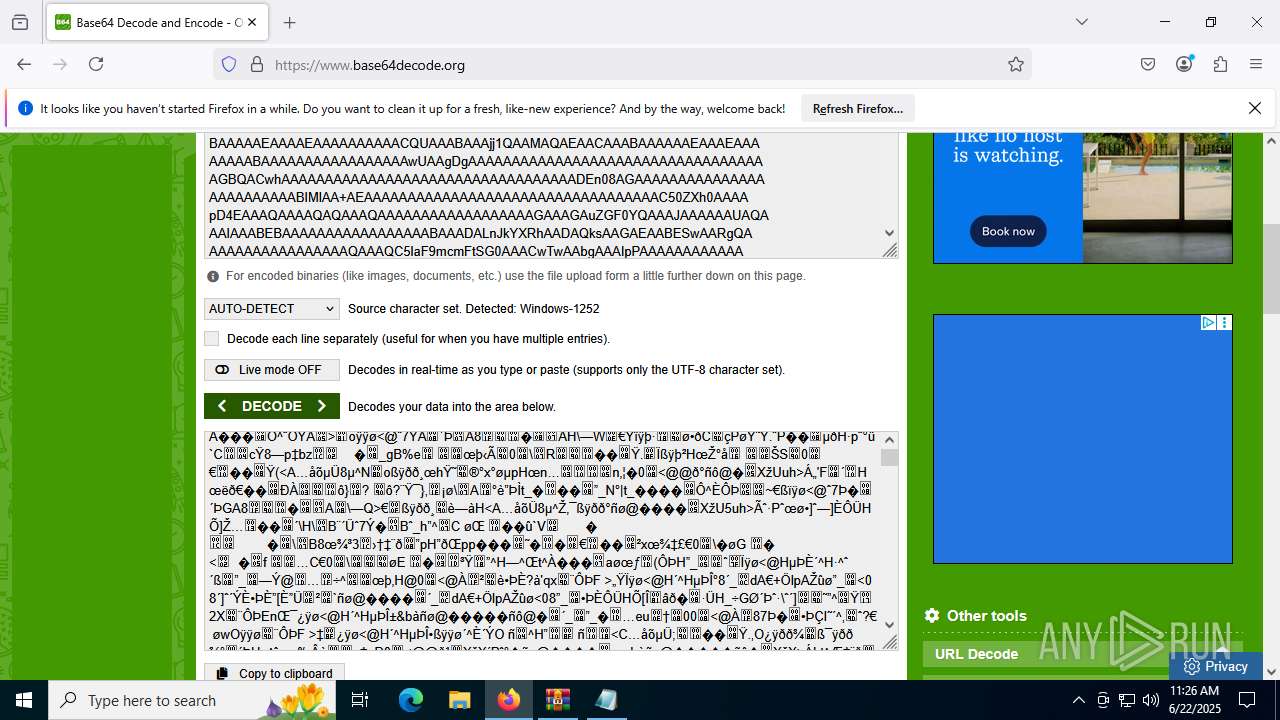Open the WinRAR taskbar icon
The height and width of the screenshot is (720, 1280).
click(x=557, y=700)
